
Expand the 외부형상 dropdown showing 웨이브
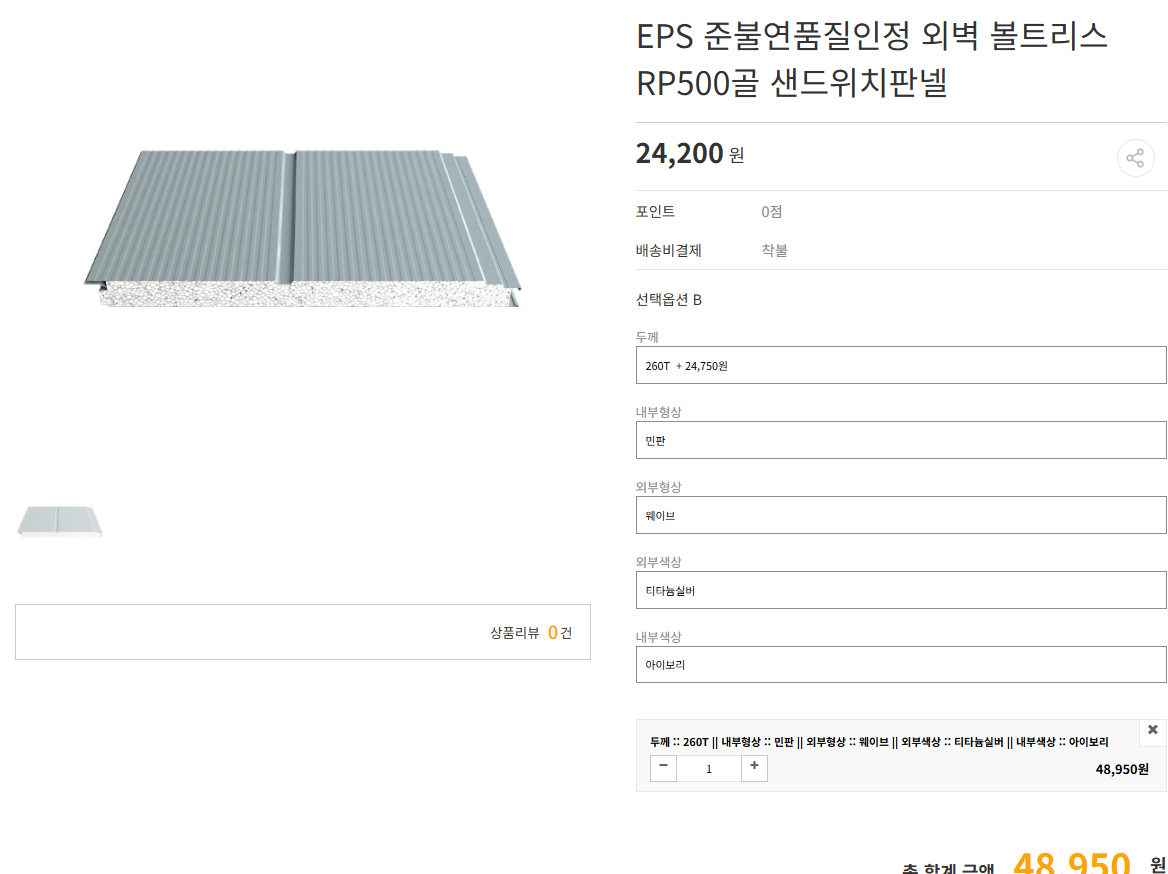(900, 515)
